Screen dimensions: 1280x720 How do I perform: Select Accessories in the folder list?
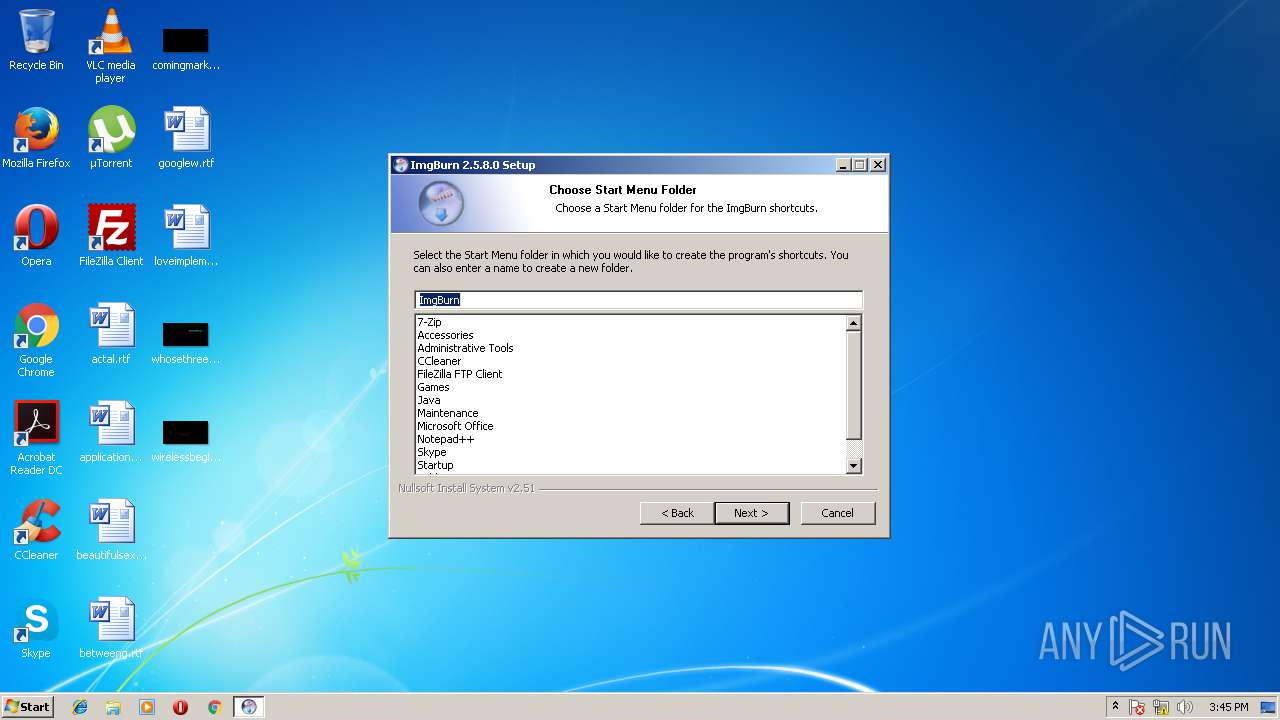click(x=445, y=335)
